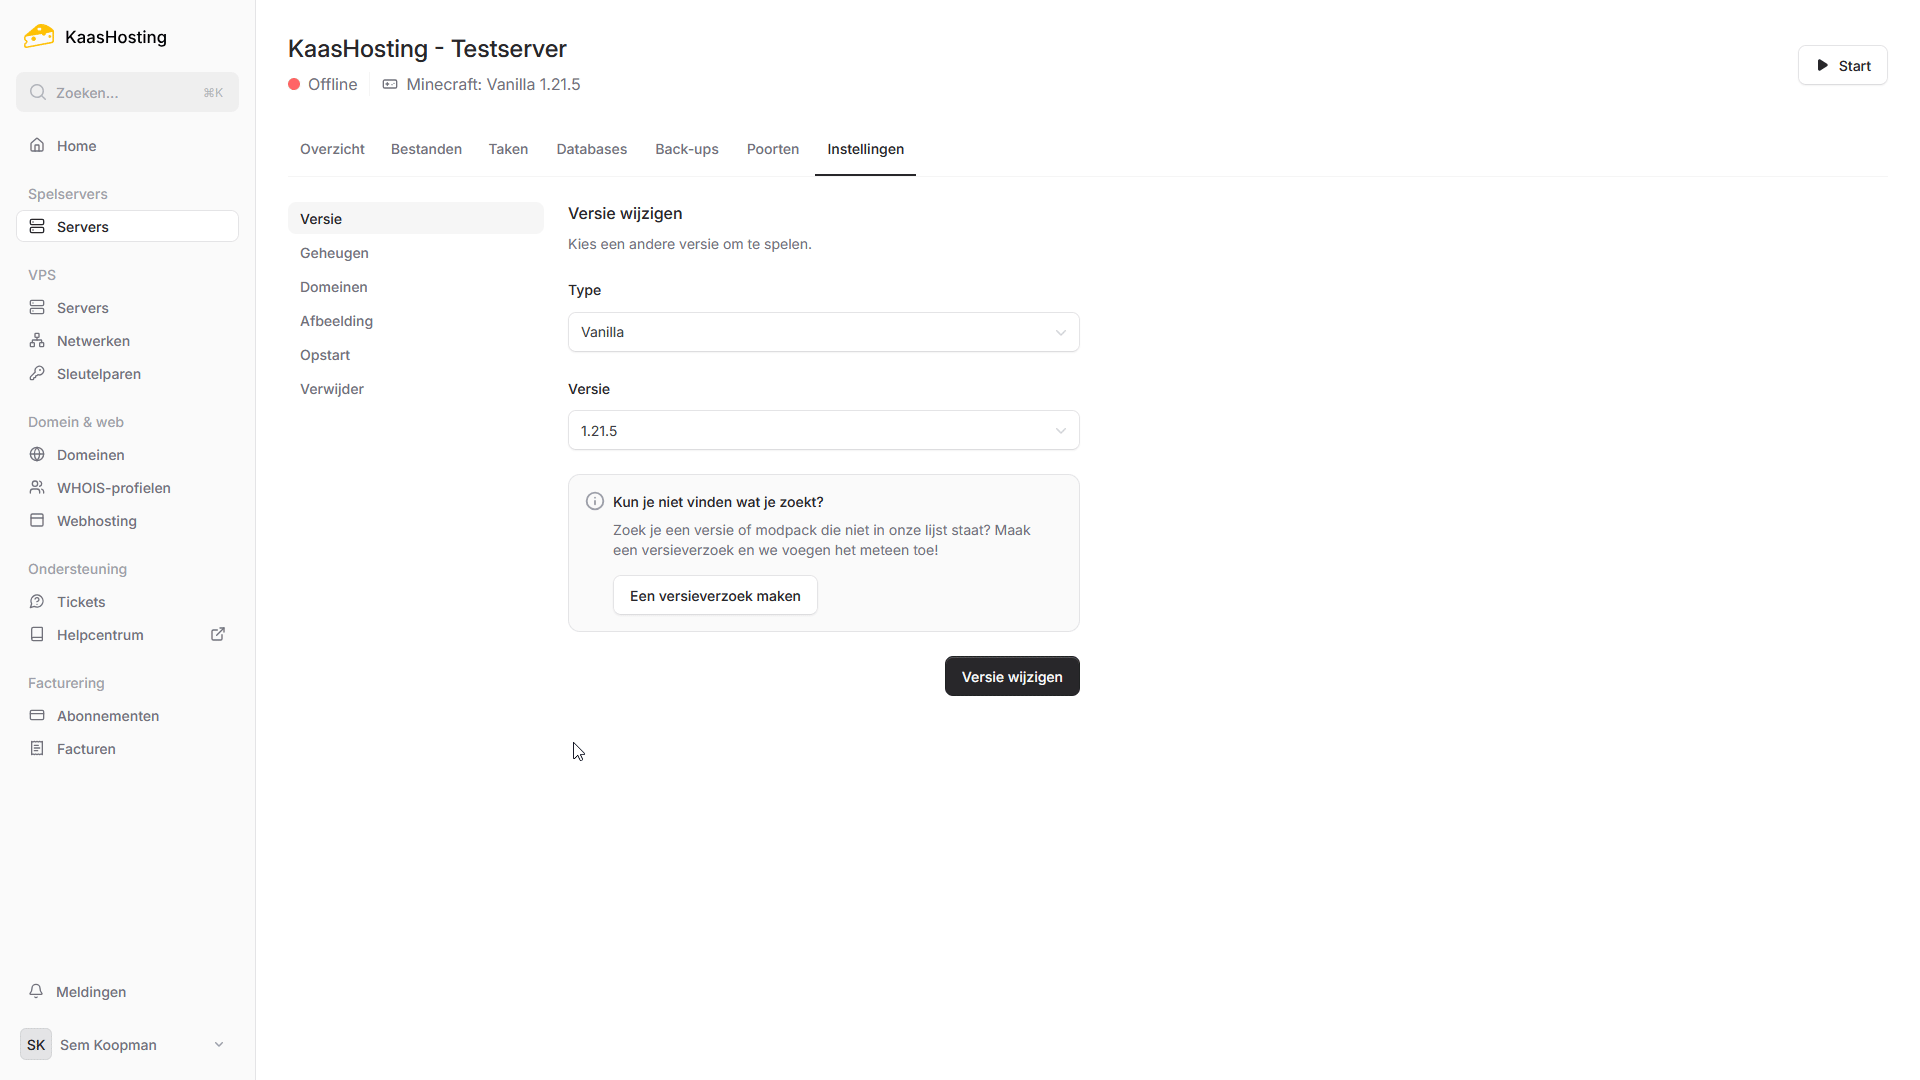Click the Tickets chat bubble icon

[37, 602]
